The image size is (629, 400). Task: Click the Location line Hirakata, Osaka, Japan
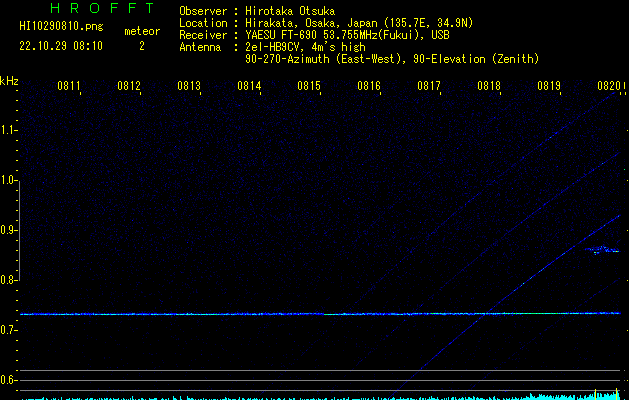[x=359, y=23]
